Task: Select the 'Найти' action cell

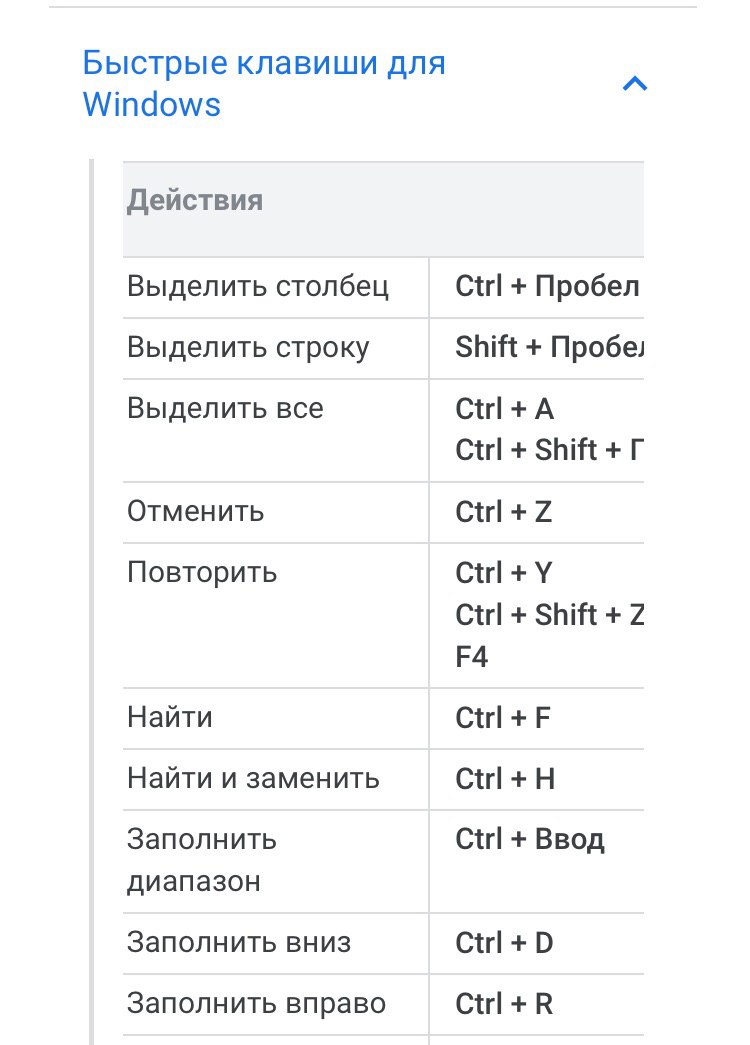Action: coord(170,718)
